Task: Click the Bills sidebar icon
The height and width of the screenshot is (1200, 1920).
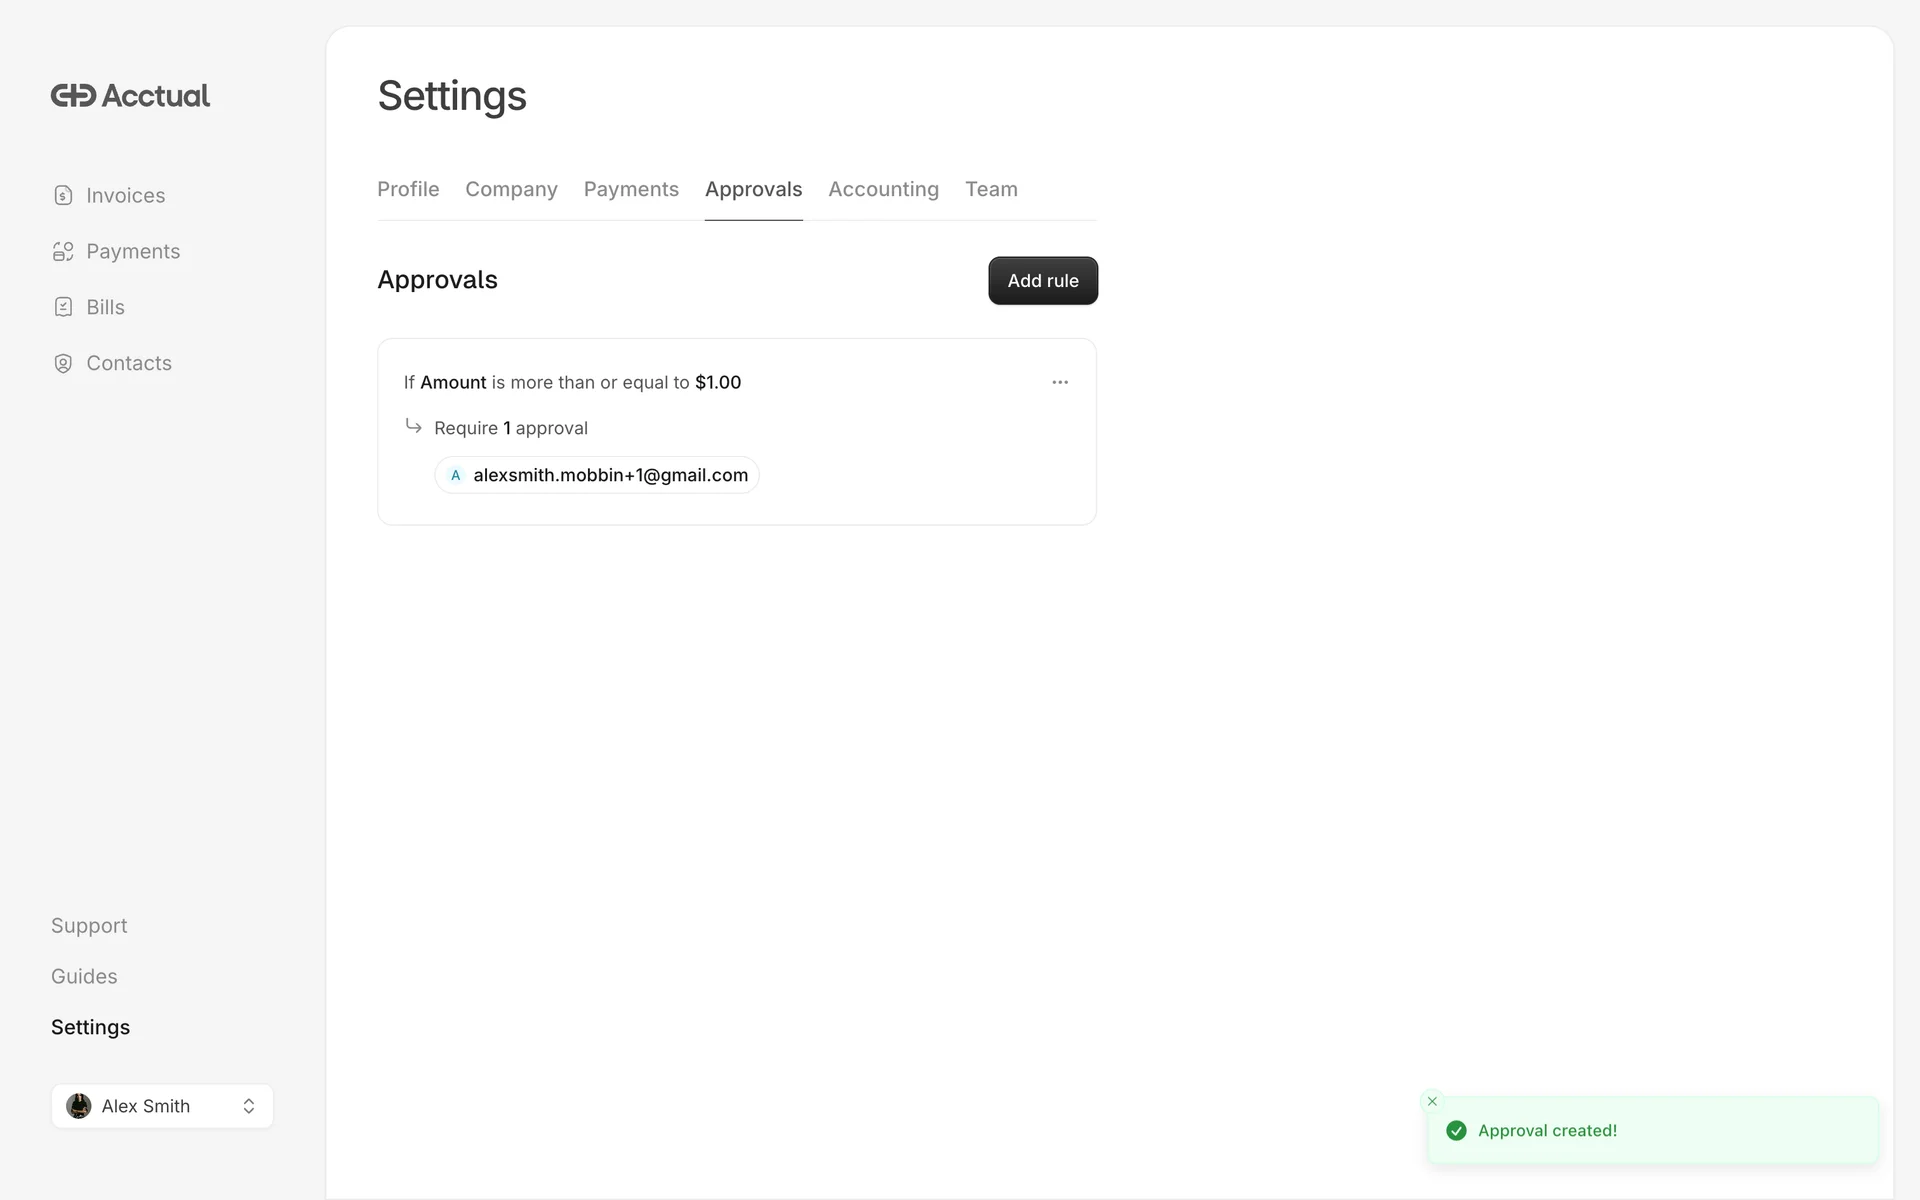Action: click(63, 307)
